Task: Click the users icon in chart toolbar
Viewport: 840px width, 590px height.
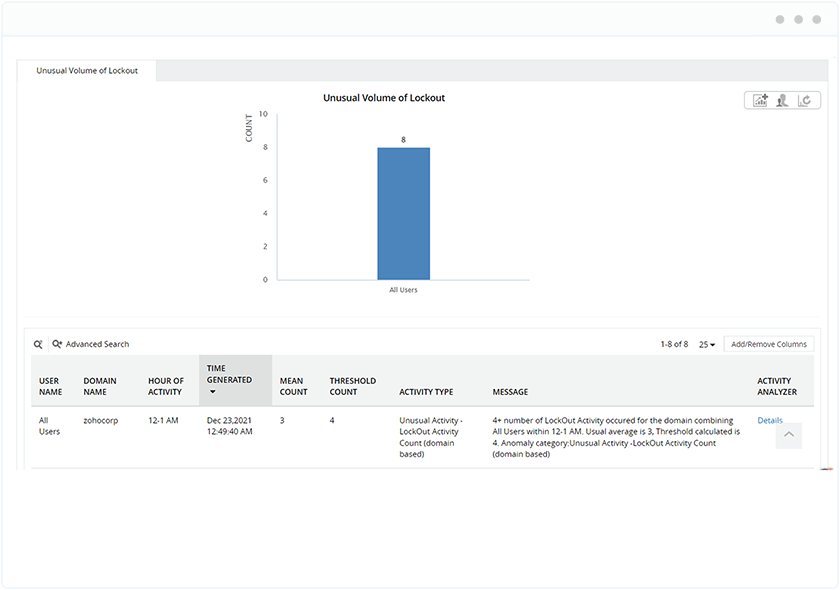Action: pyautogui.click(x=782, y=100)
